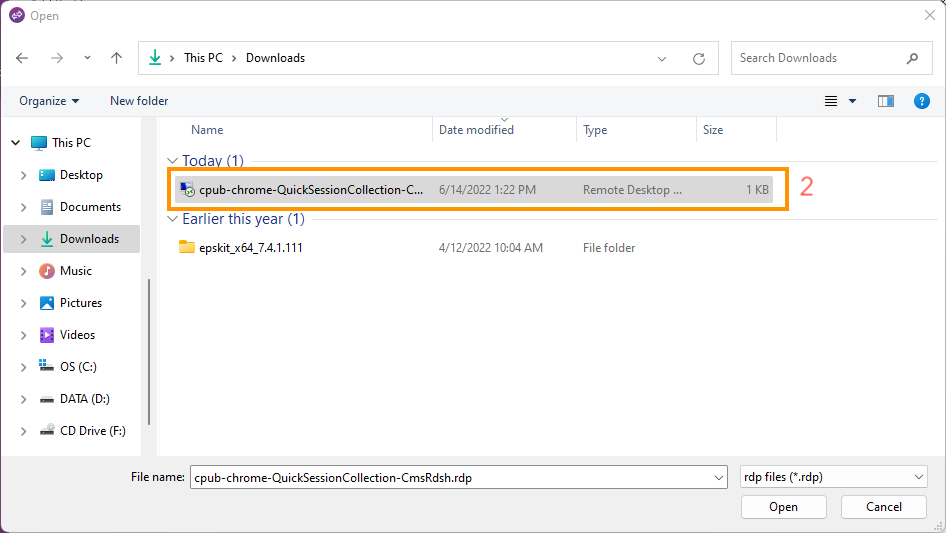This screenshot has height=533, width=946.
Task: Expand the Desktop tree node
Action: tap(24, 175)
